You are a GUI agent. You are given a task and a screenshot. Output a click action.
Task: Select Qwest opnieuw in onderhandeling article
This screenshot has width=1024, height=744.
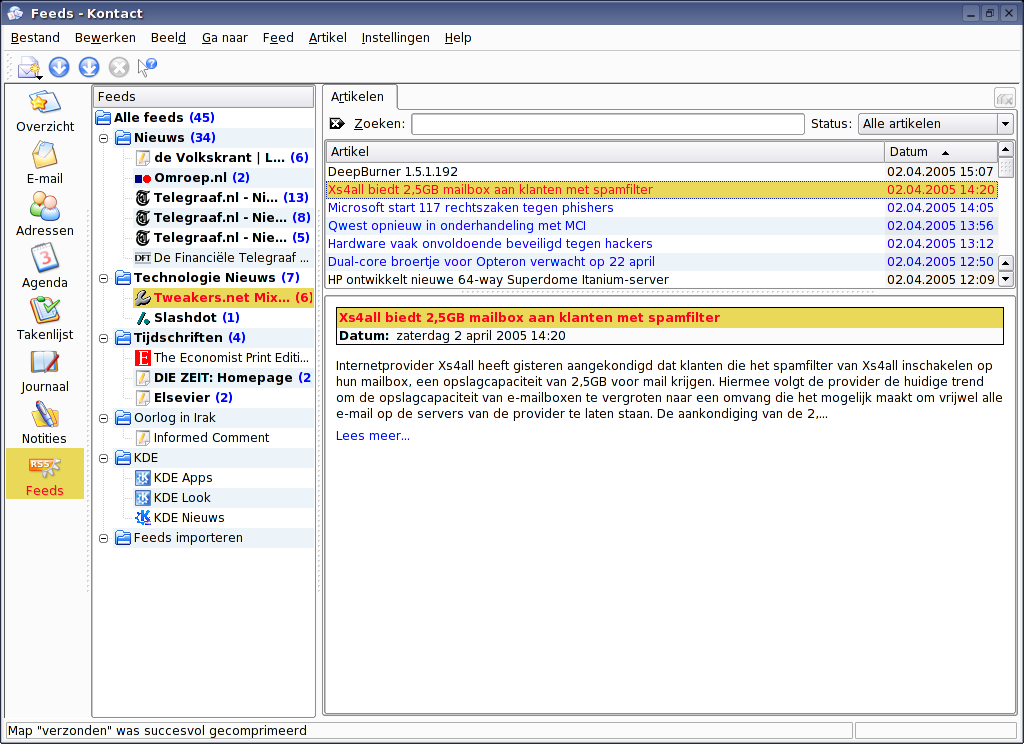coord(661,226)
